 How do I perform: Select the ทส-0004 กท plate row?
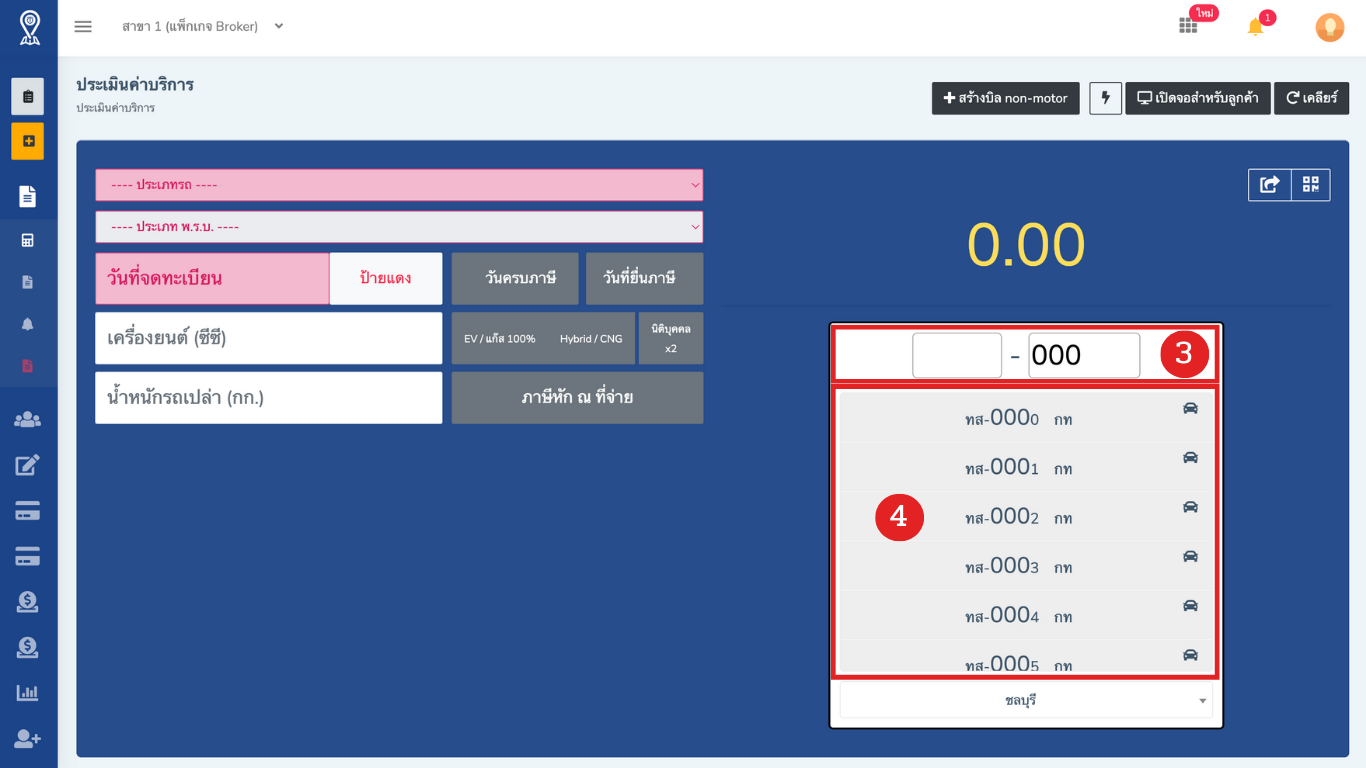1026,615
